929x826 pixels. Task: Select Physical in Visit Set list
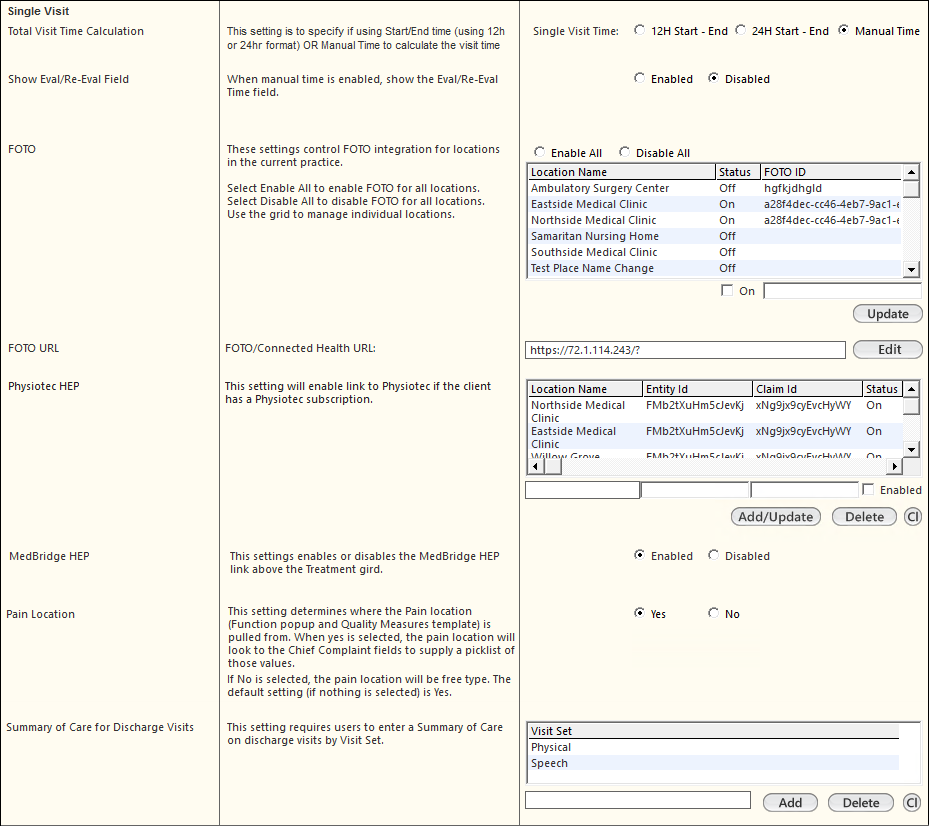[713, 747]
